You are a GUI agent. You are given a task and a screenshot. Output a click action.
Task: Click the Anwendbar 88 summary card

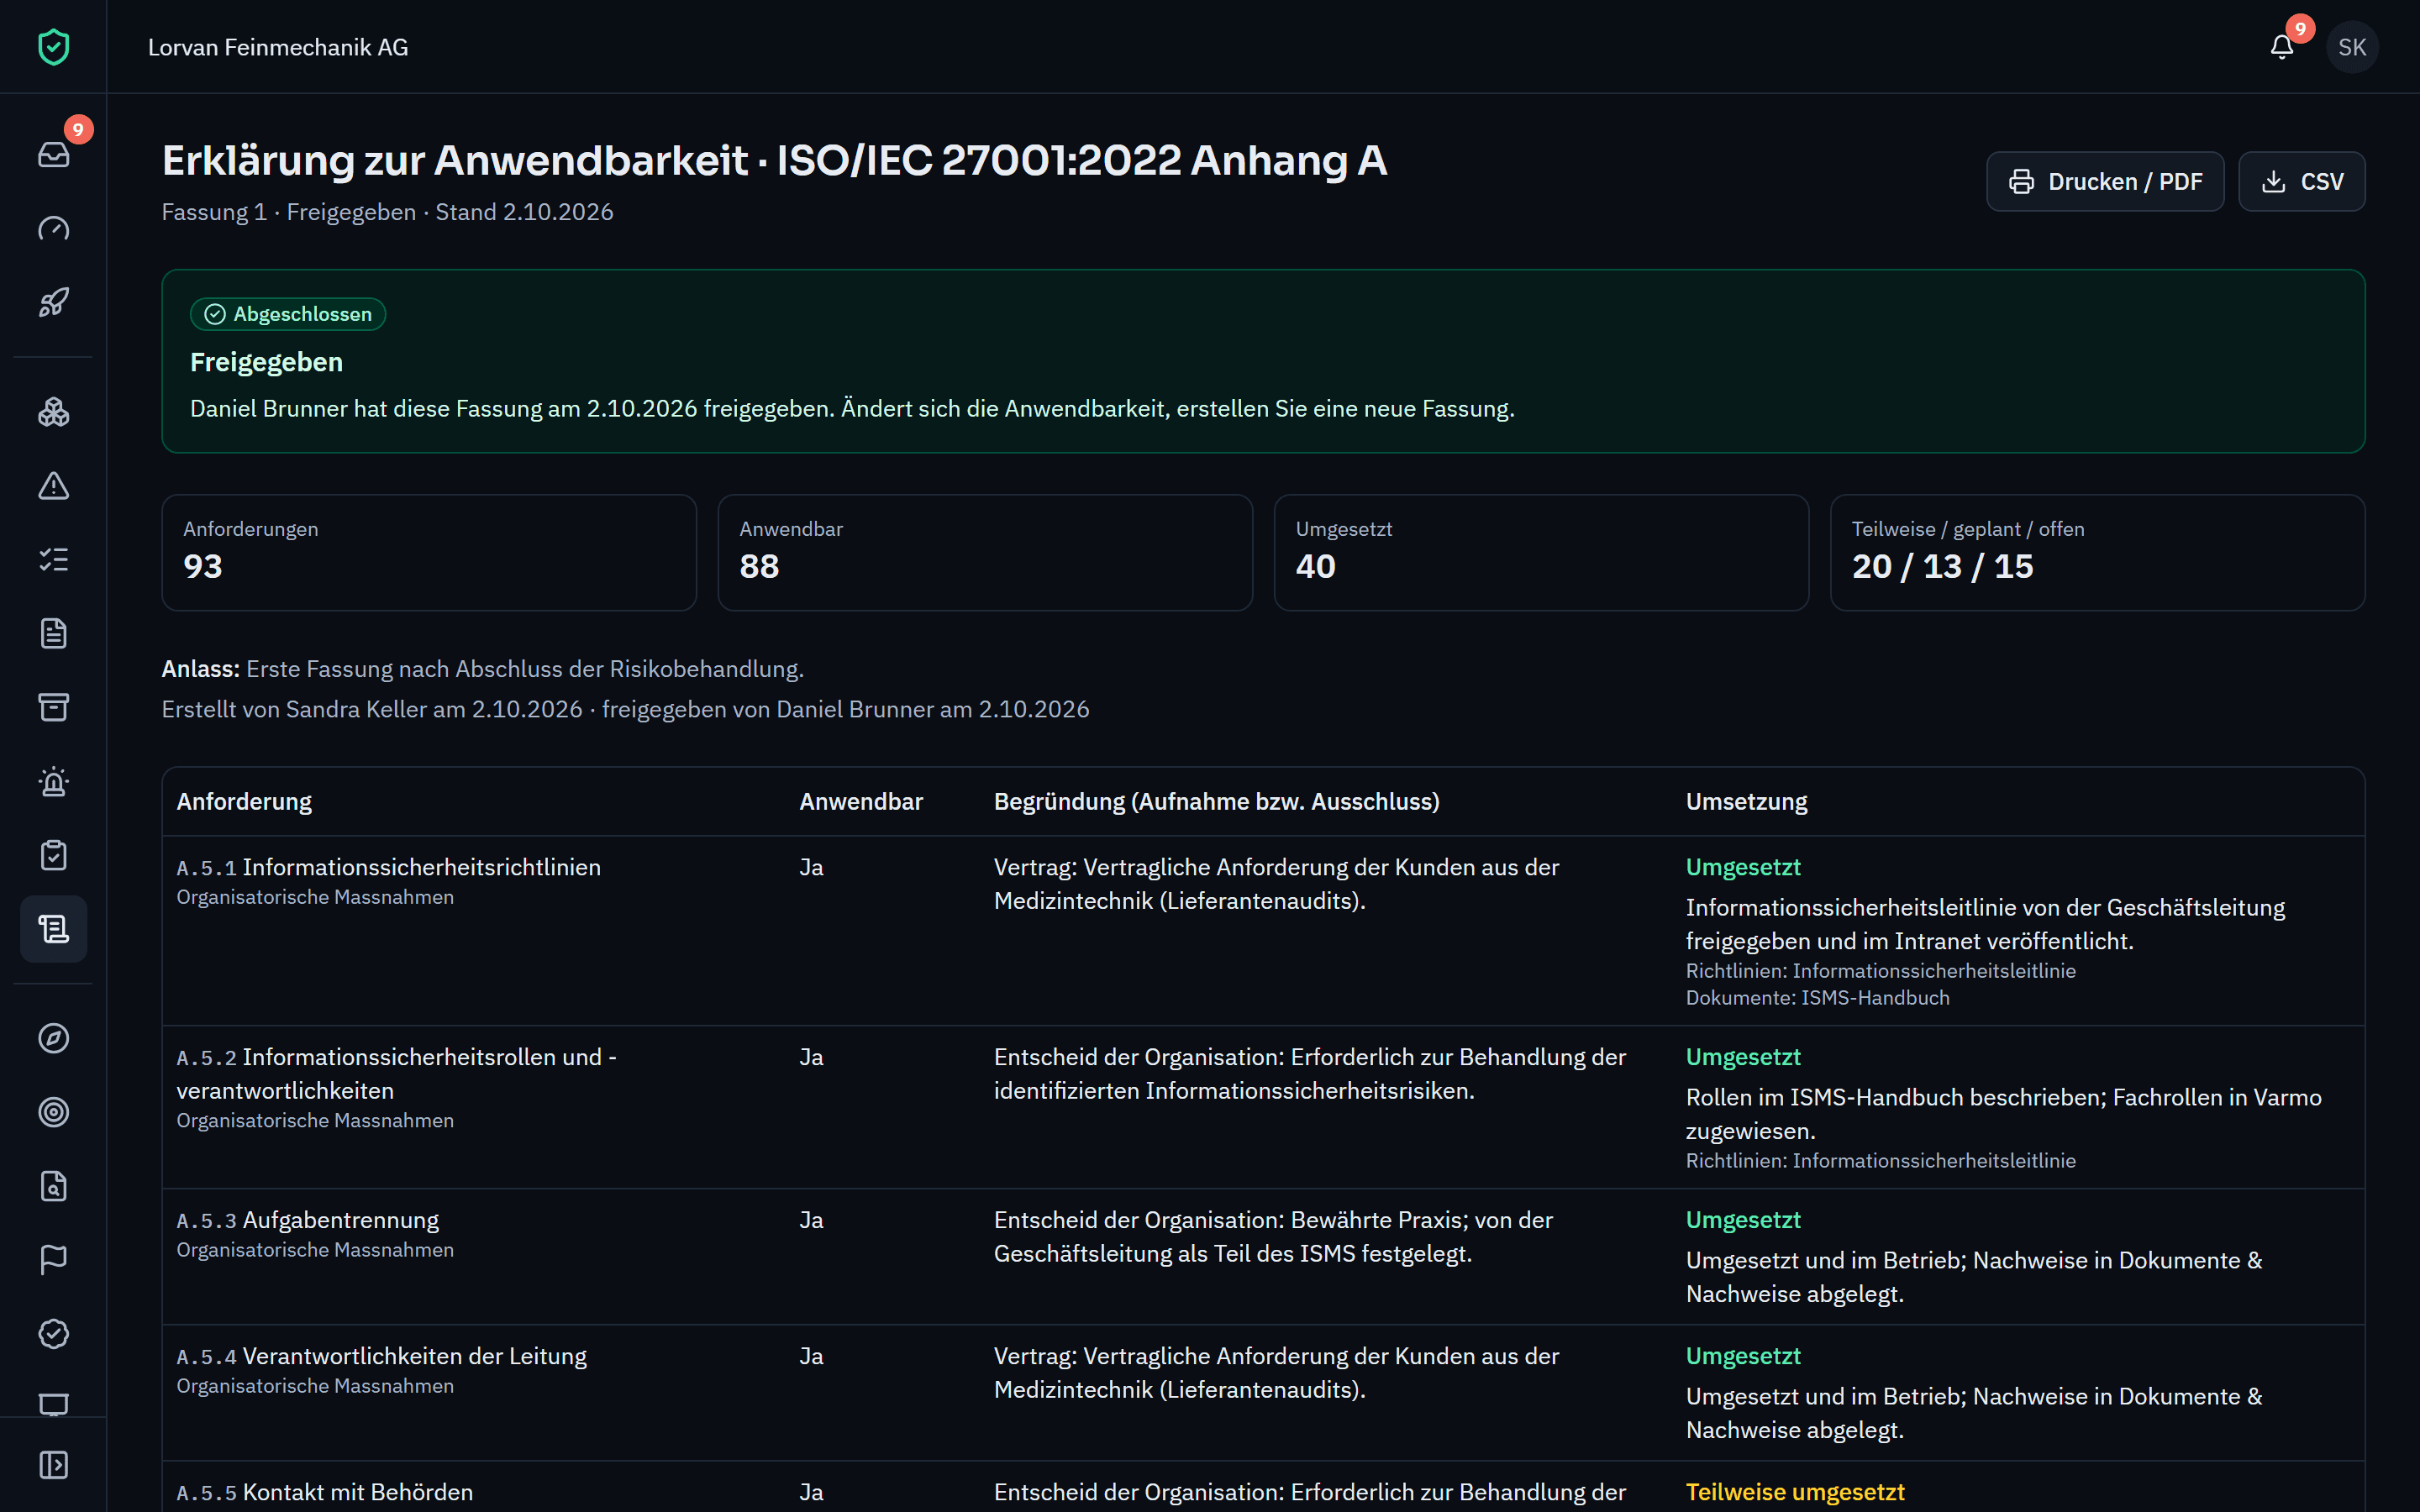coord(985,553)
